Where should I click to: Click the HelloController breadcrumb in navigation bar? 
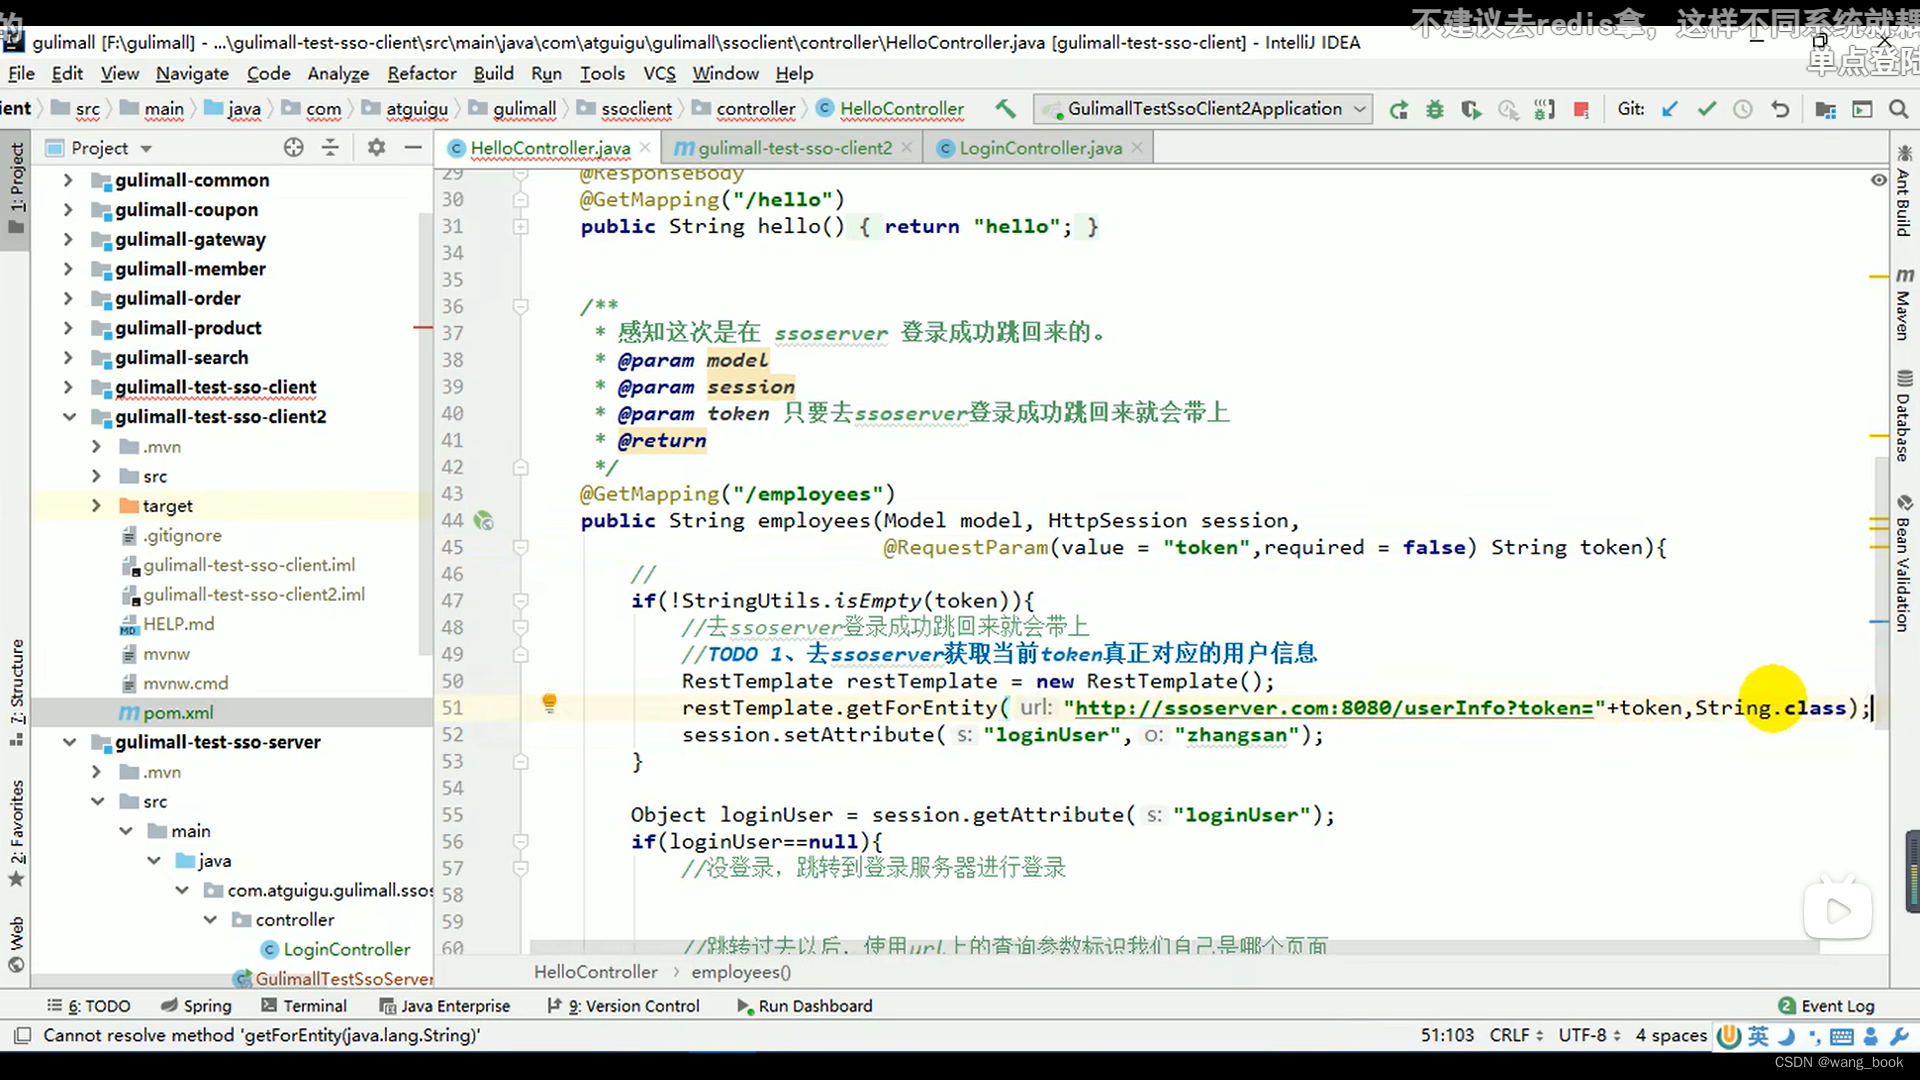[890, 109]
